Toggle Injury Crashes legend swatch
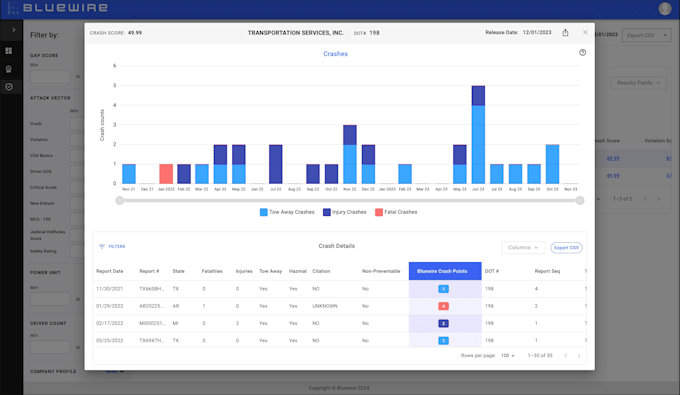Image resolution: width=680 pixels, height=395 pixels. coord(327,212)
